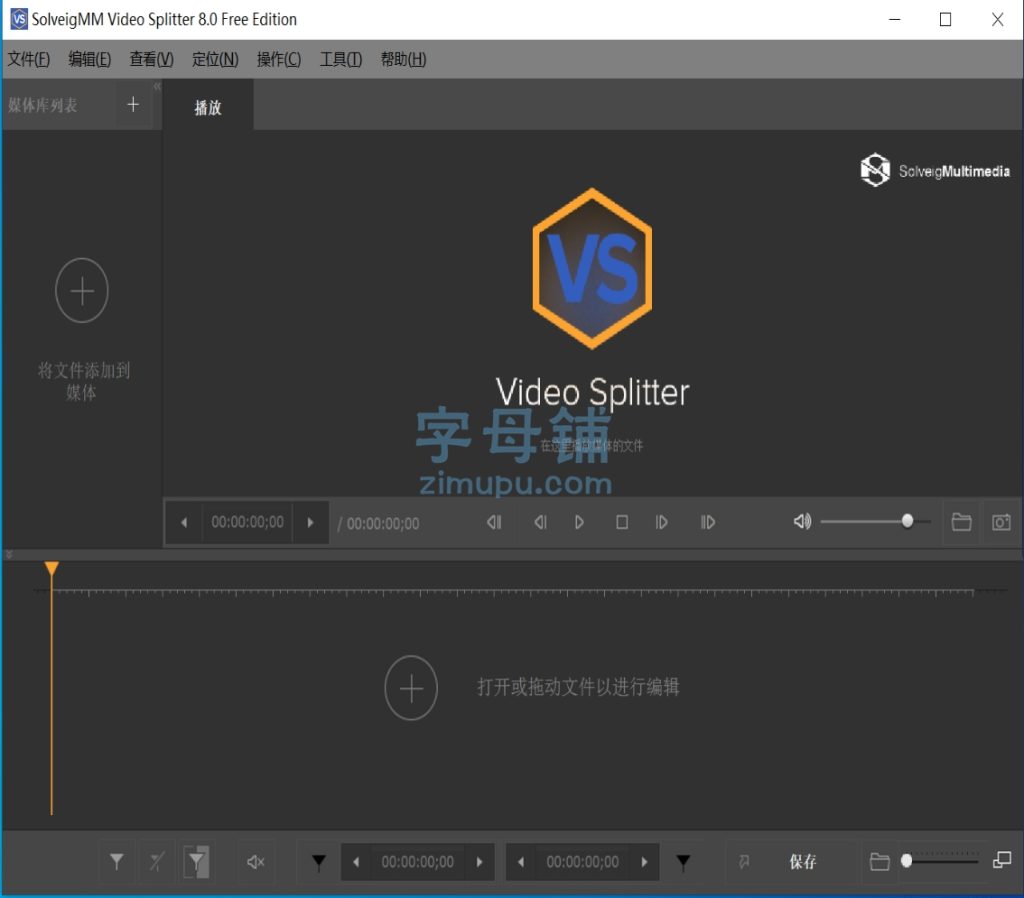Decrease the fragment start time
1024x898 pixels.
tap(356, 862)
